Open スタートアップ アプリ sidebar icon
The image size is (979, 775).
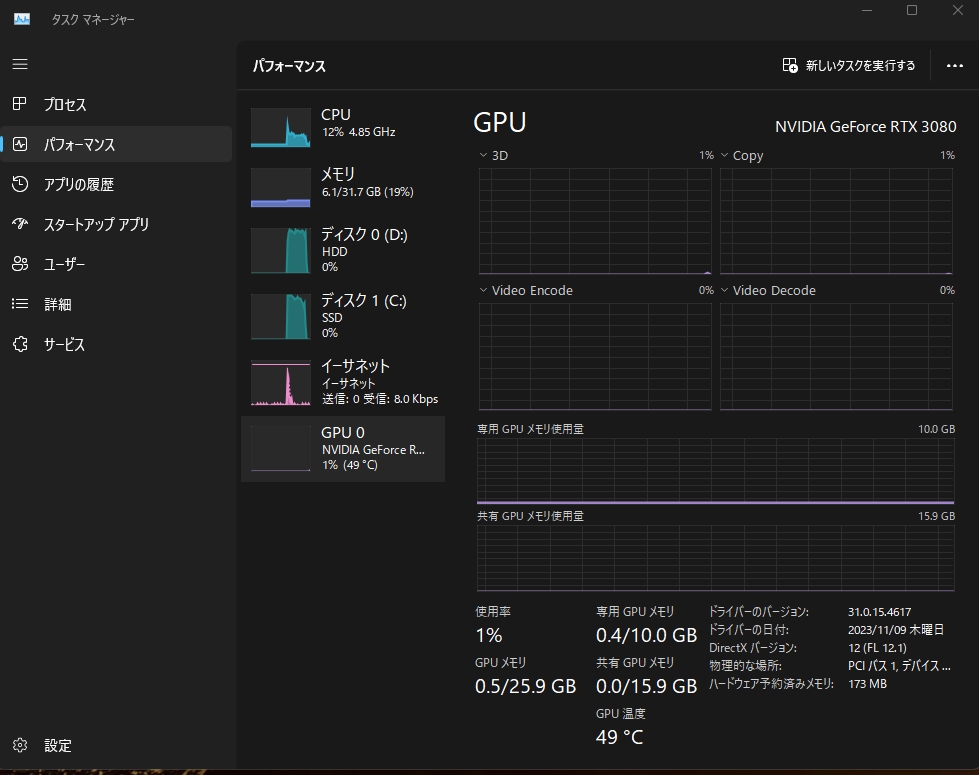click(20, 224)
